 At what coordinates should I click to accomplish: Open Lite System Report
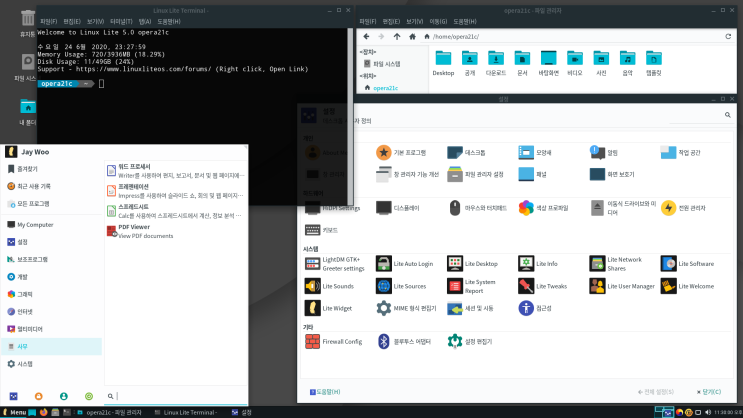tap(472, 286)
